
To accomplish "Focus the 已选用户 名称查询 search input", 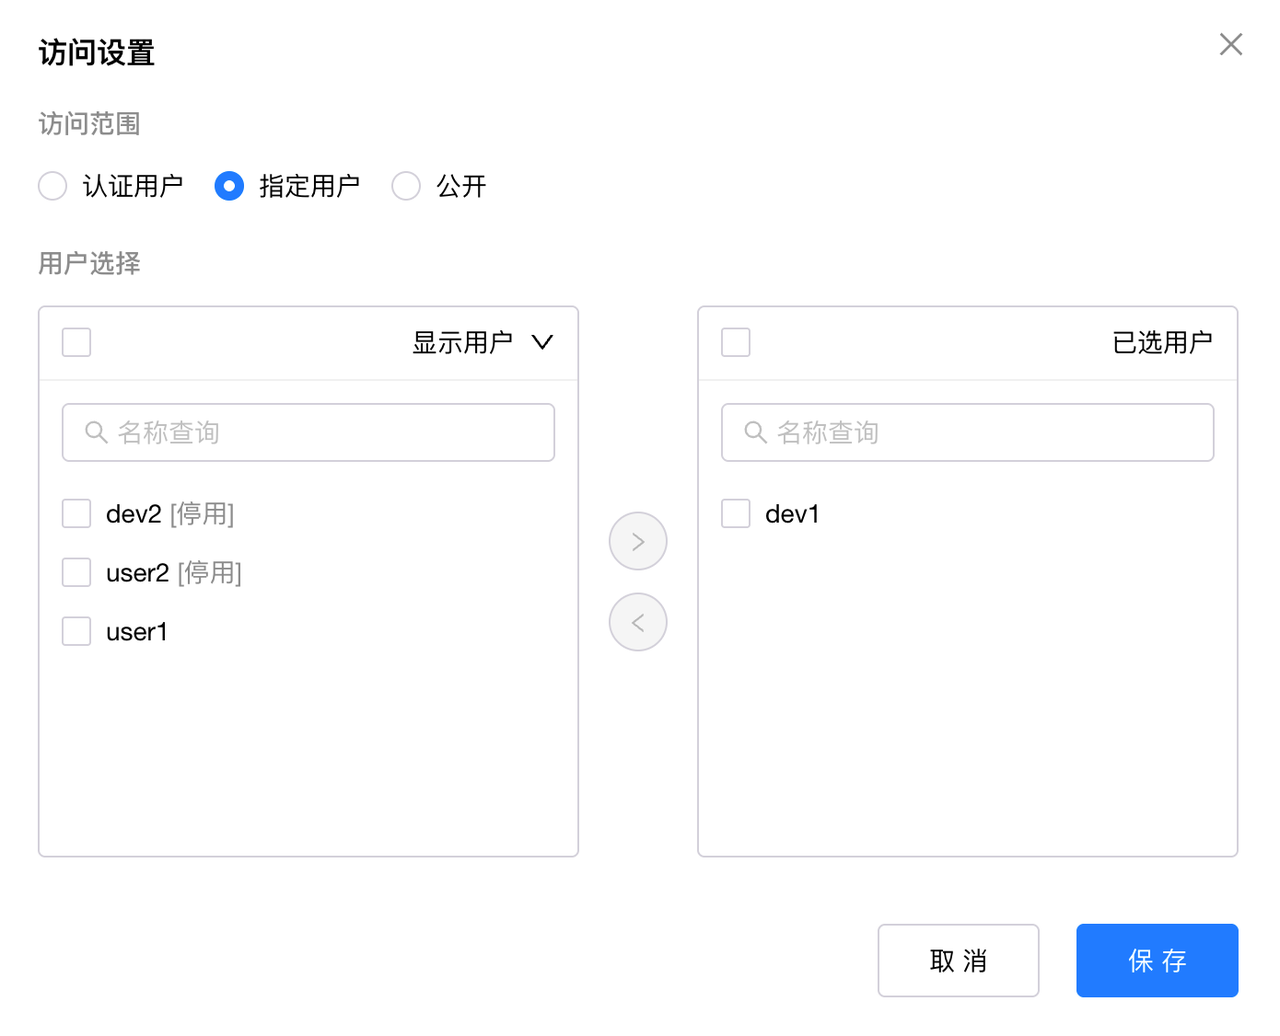I will tap(990, 432).
